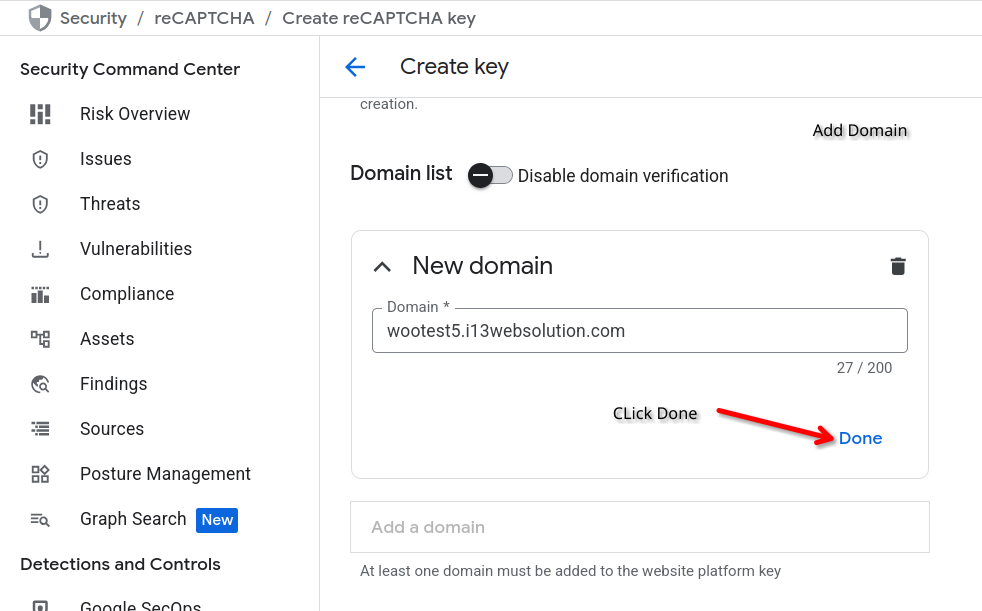Click the Done button

tap(860, 438)
